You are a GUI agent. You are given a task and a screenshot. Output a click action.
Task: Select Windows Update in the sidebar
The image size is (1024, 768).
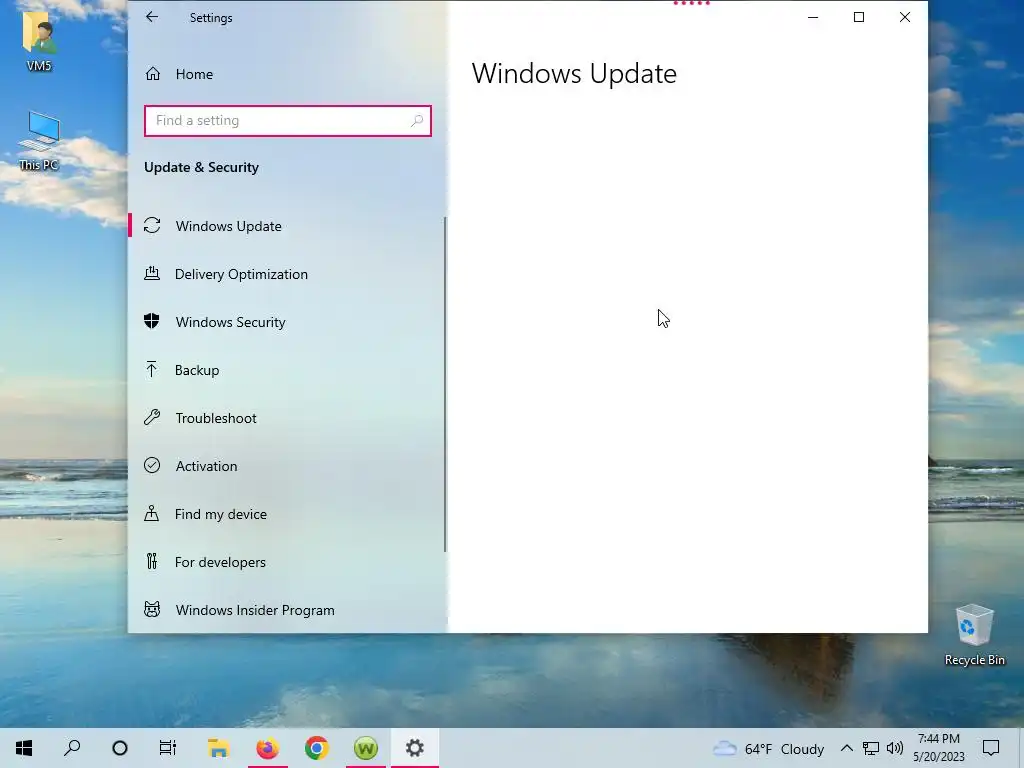[287, 226]
